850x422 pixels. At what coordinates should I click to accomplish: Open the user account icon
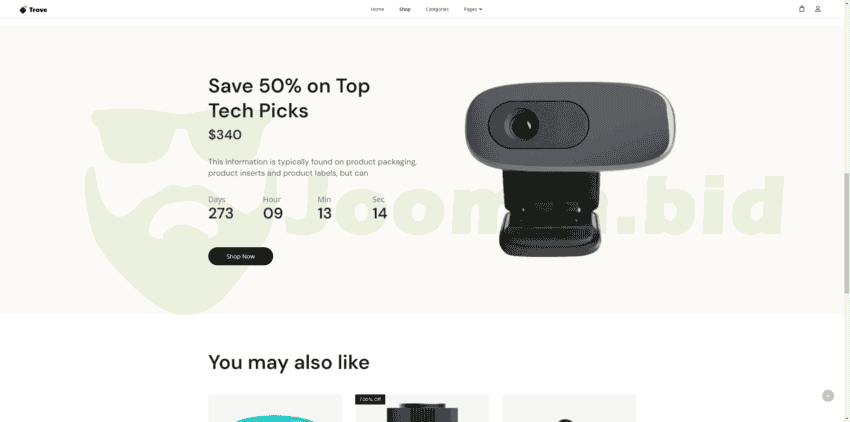(817, 9)
